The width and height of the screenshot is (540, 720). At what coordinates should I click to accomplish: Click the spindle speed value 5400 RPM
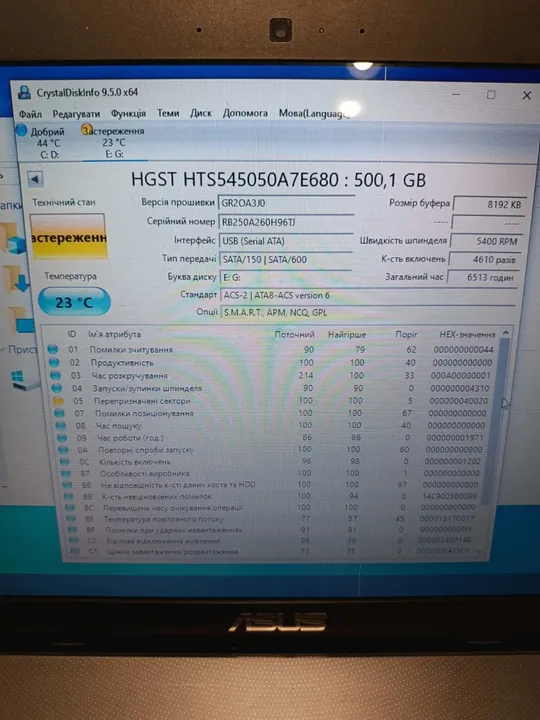tap(486, 241)
